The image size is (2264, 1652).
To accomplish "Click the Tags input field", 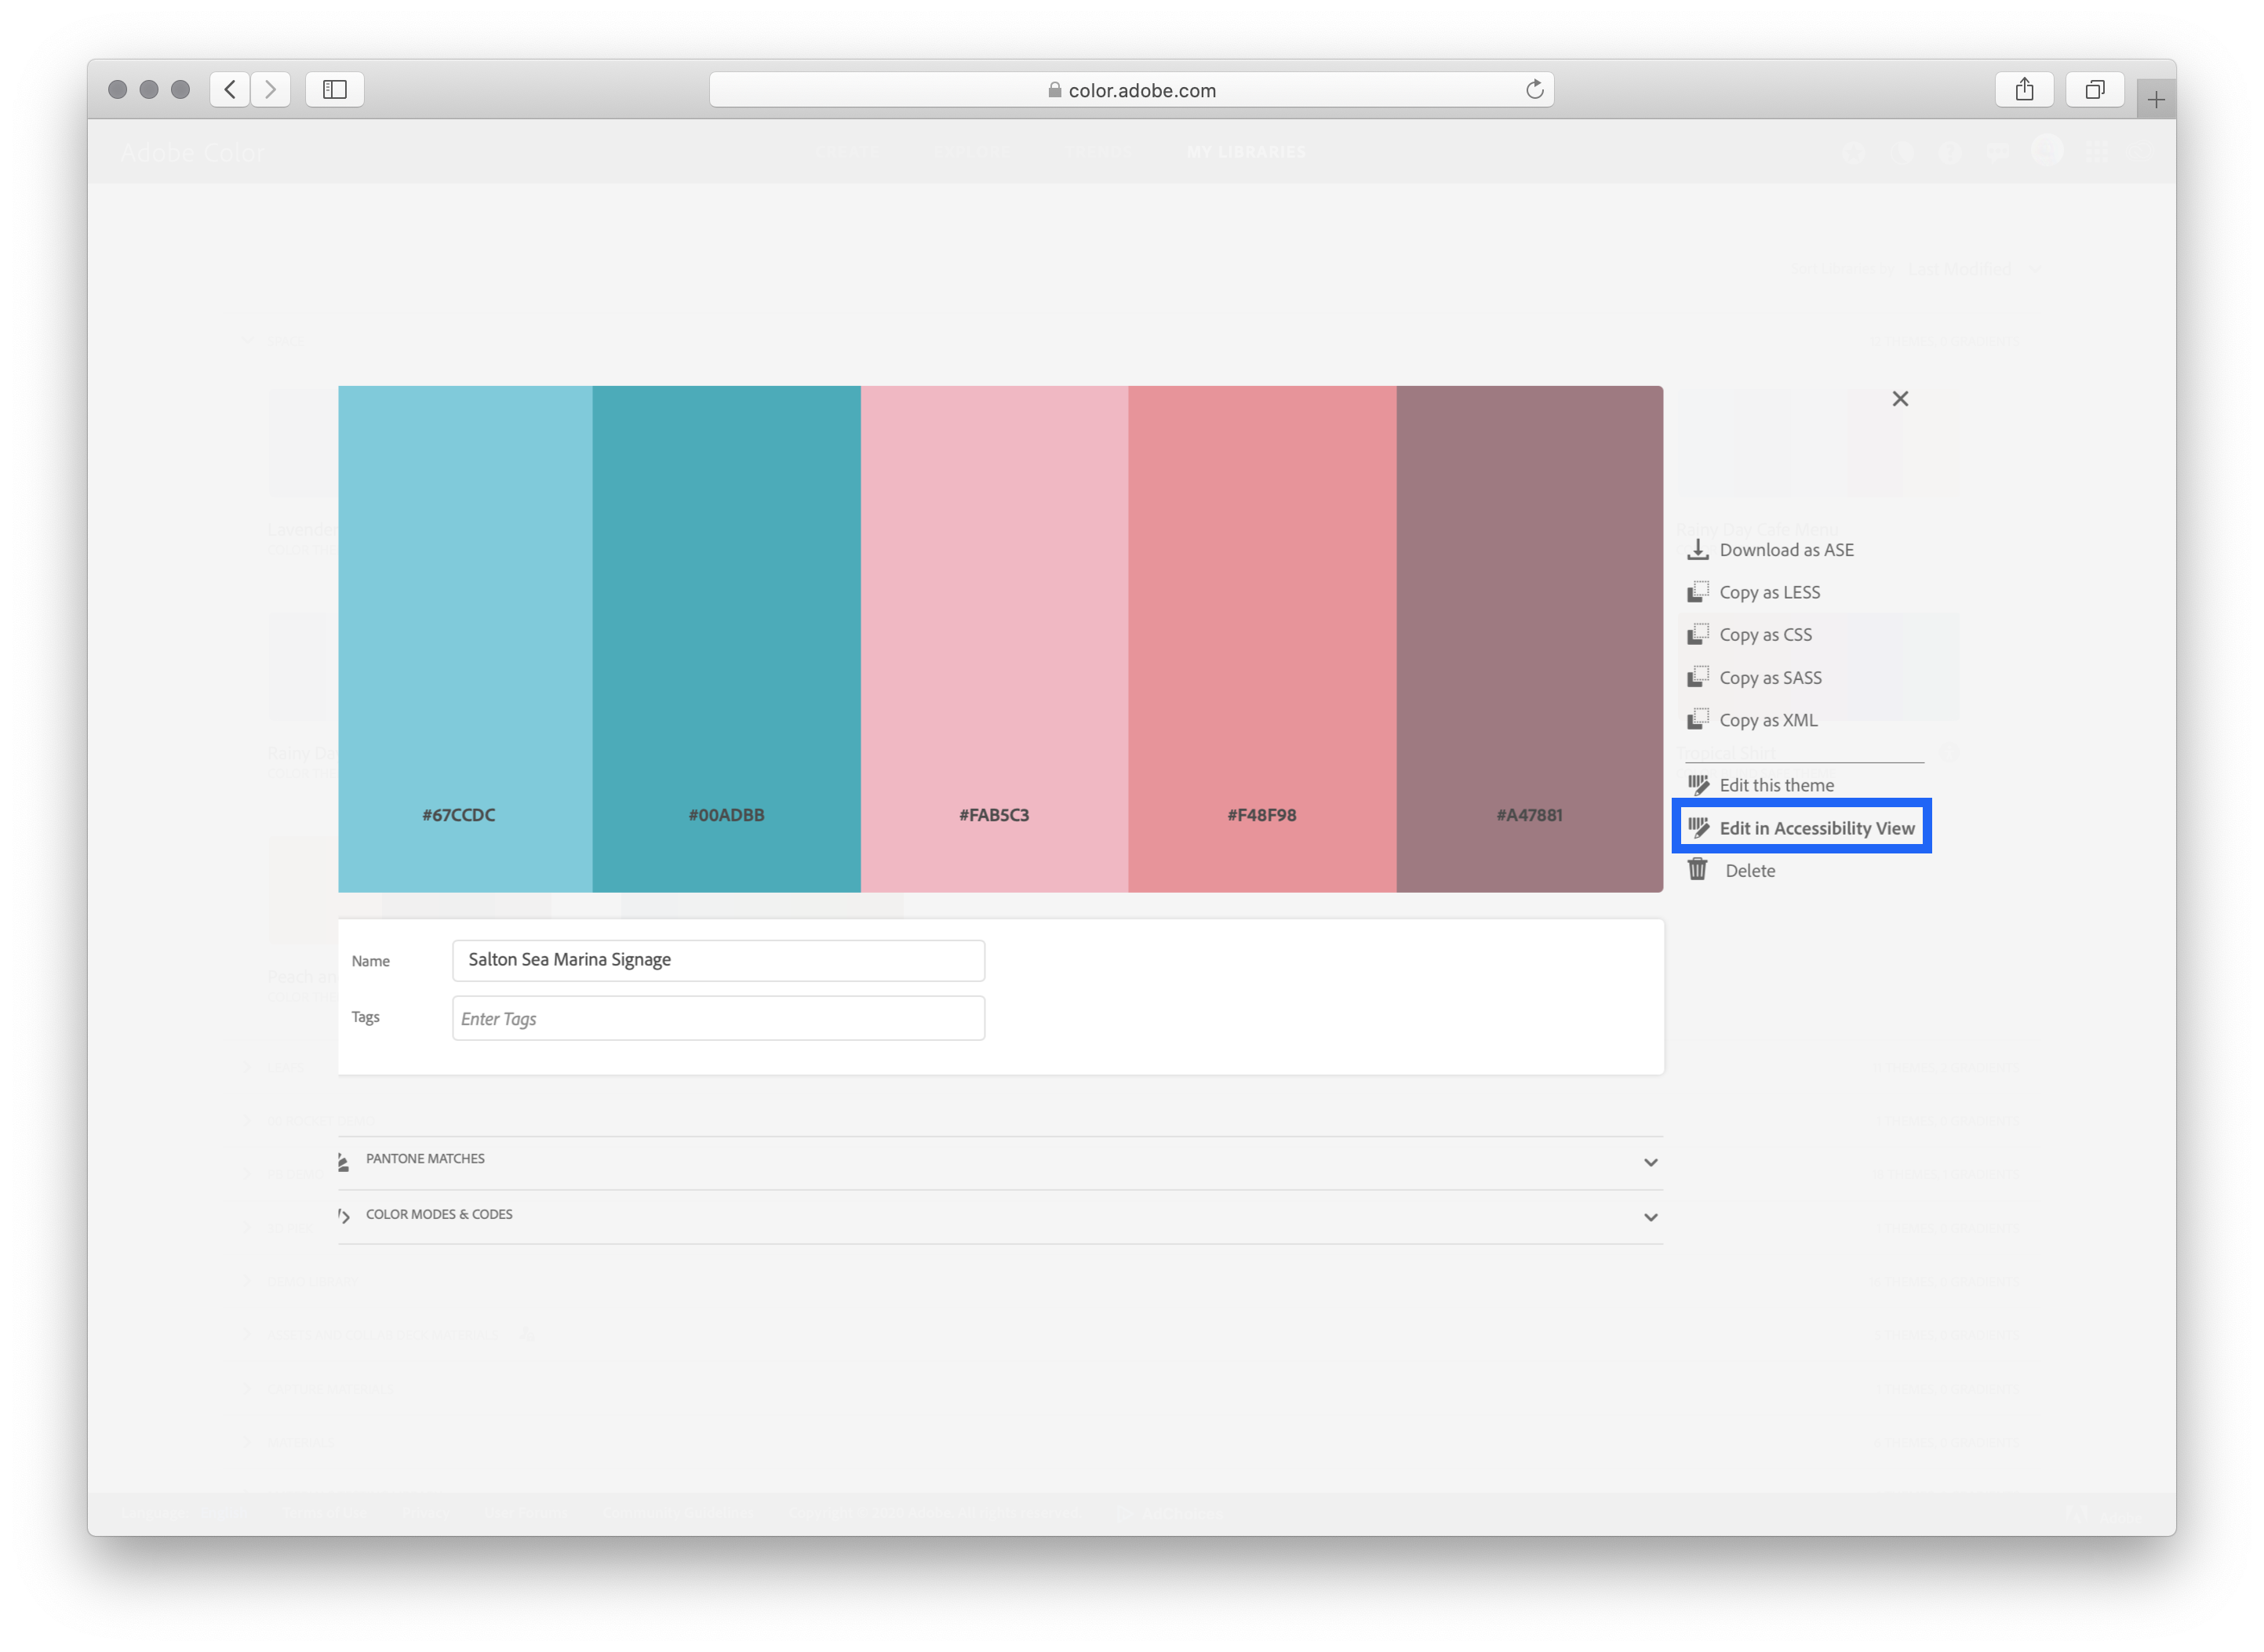I will click(x=715, y=1017).
